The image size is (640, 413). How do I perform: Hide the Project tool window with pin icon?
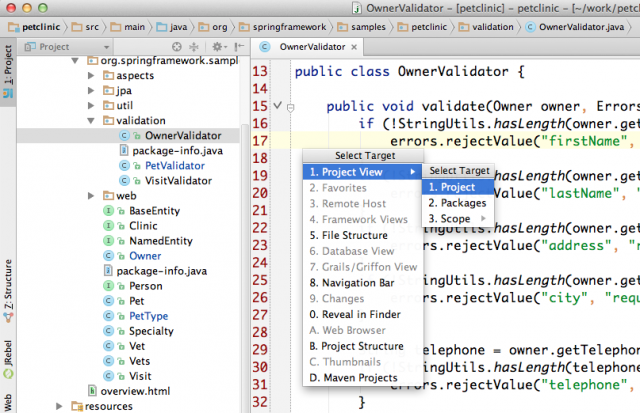click(x=239, y=47)
